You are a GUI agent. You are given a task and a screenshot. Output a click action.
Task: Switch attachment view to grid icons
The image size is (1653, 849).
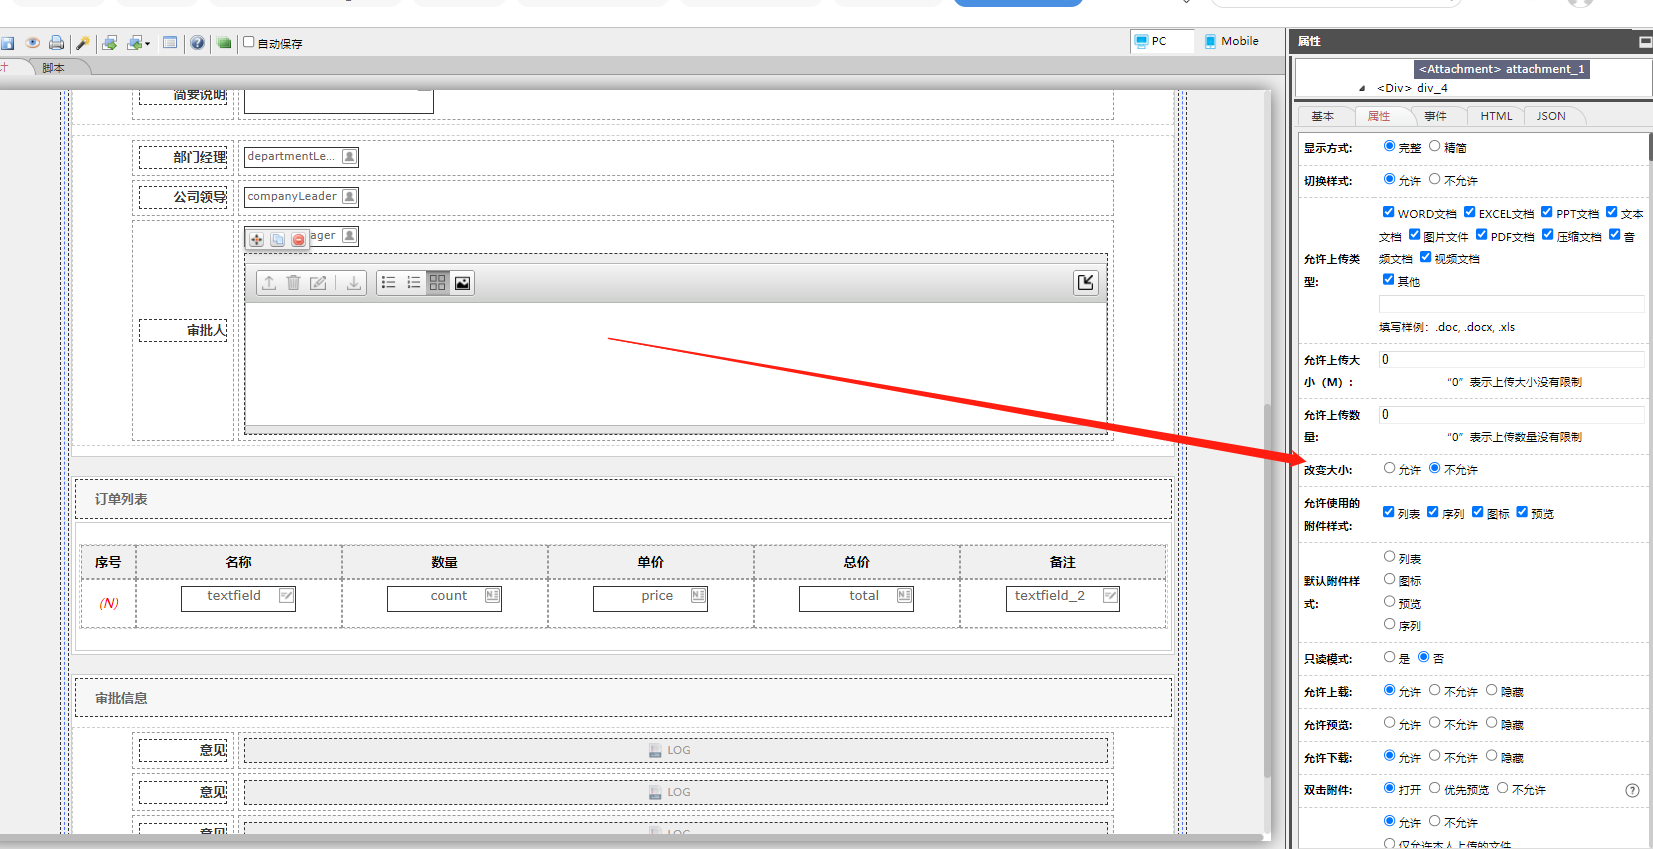438,283
